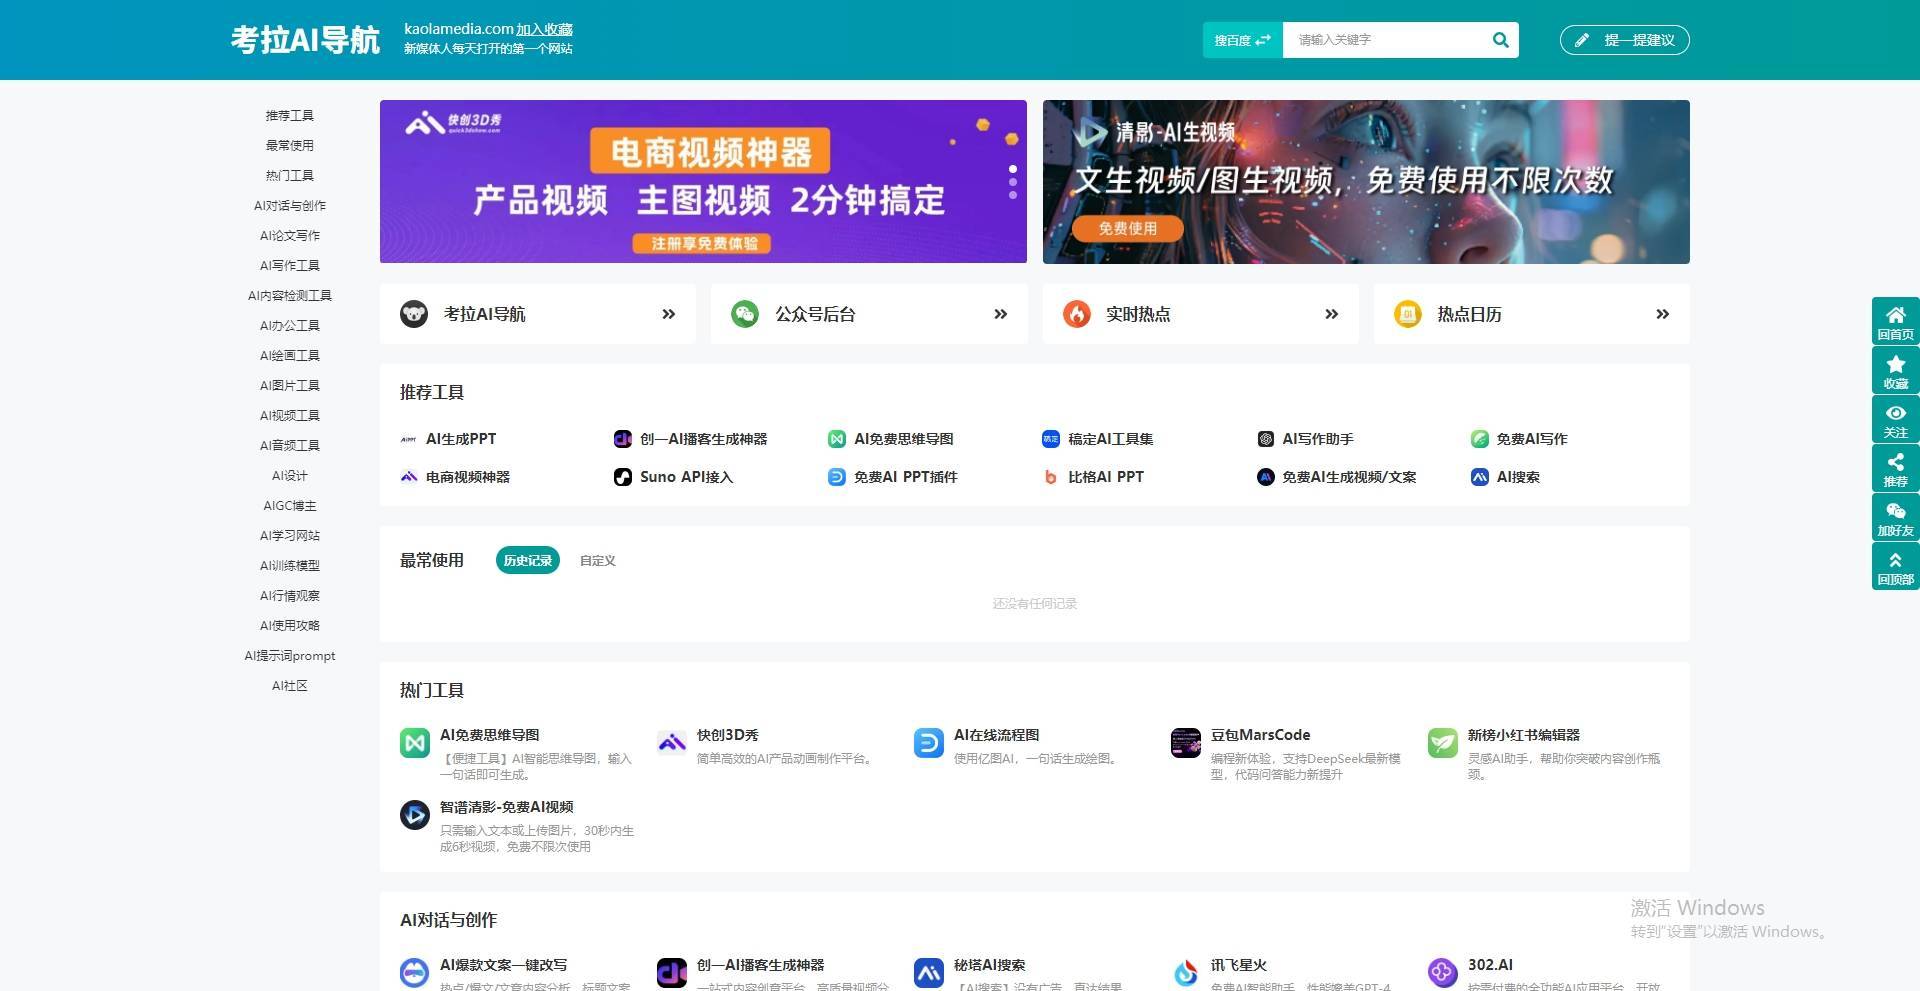Open the 智谱清影 play icon

pyautogui.click(x=415, y=815)
